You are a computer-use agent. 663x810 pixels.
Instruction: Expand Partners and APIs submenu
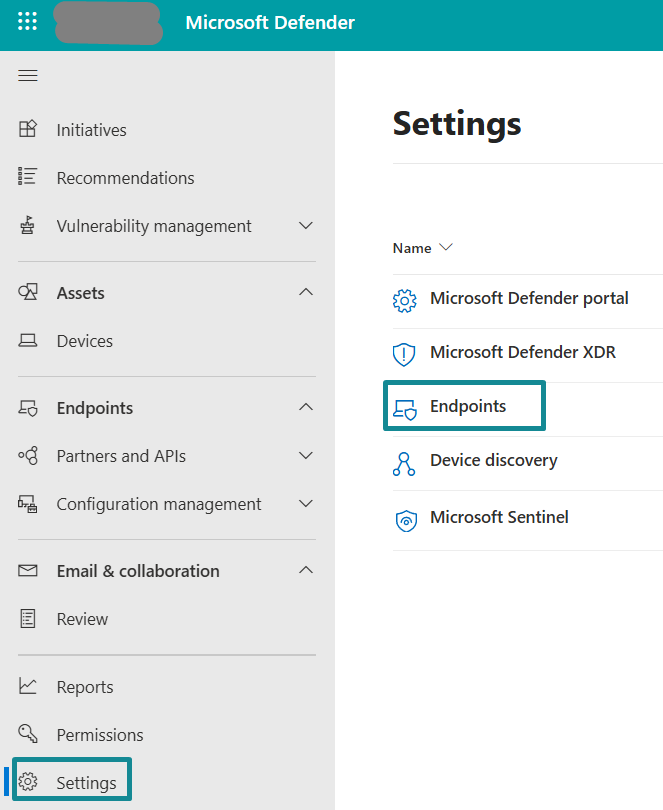tap(306, 456)
